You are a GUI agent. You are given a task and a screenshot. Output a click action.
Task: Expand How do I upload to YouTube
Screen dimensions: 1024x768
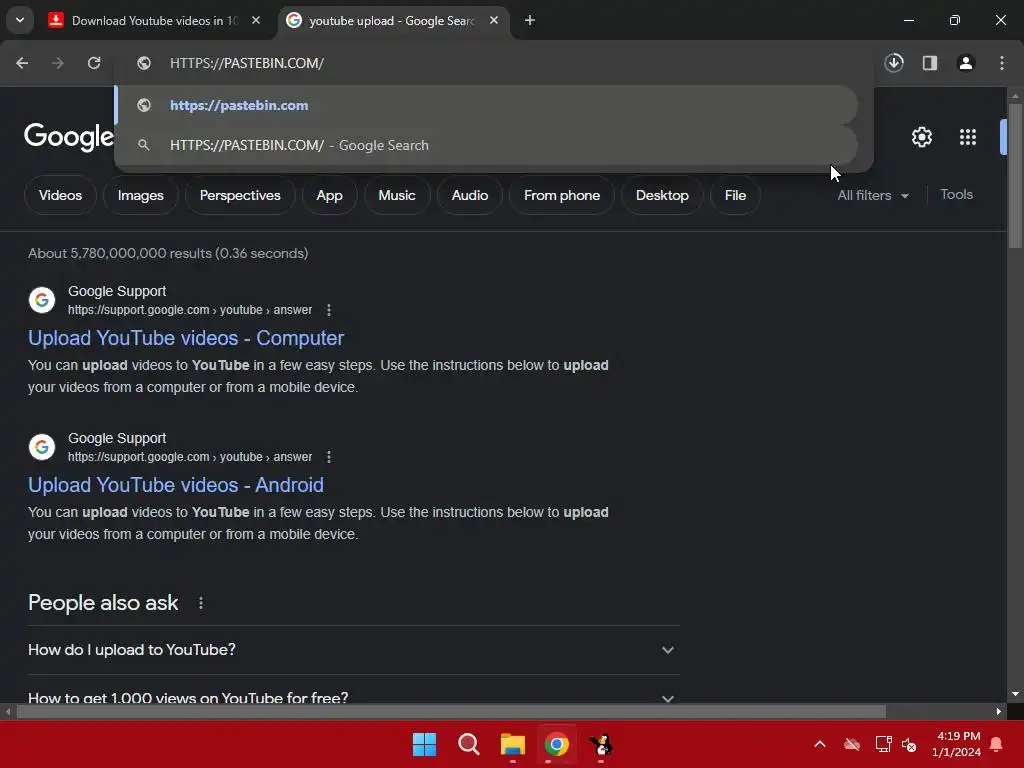point(353,650)
